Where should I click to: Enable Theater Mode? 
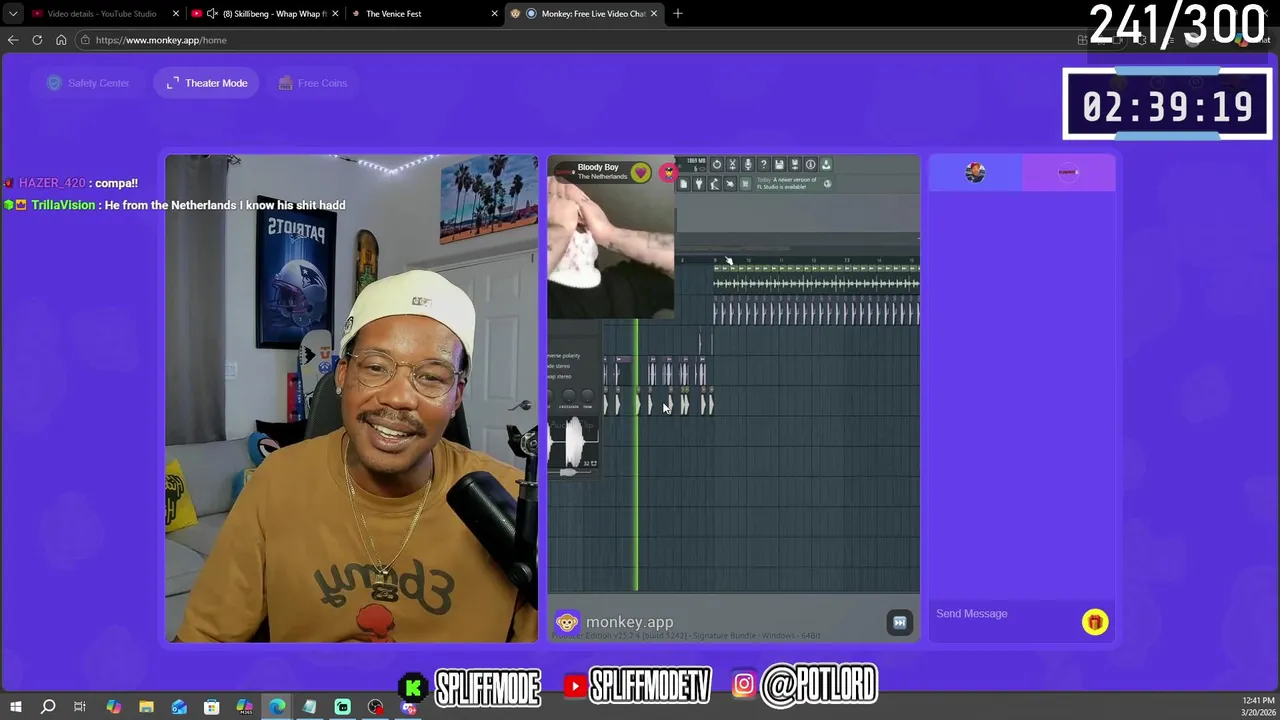(x=206, y=83)
